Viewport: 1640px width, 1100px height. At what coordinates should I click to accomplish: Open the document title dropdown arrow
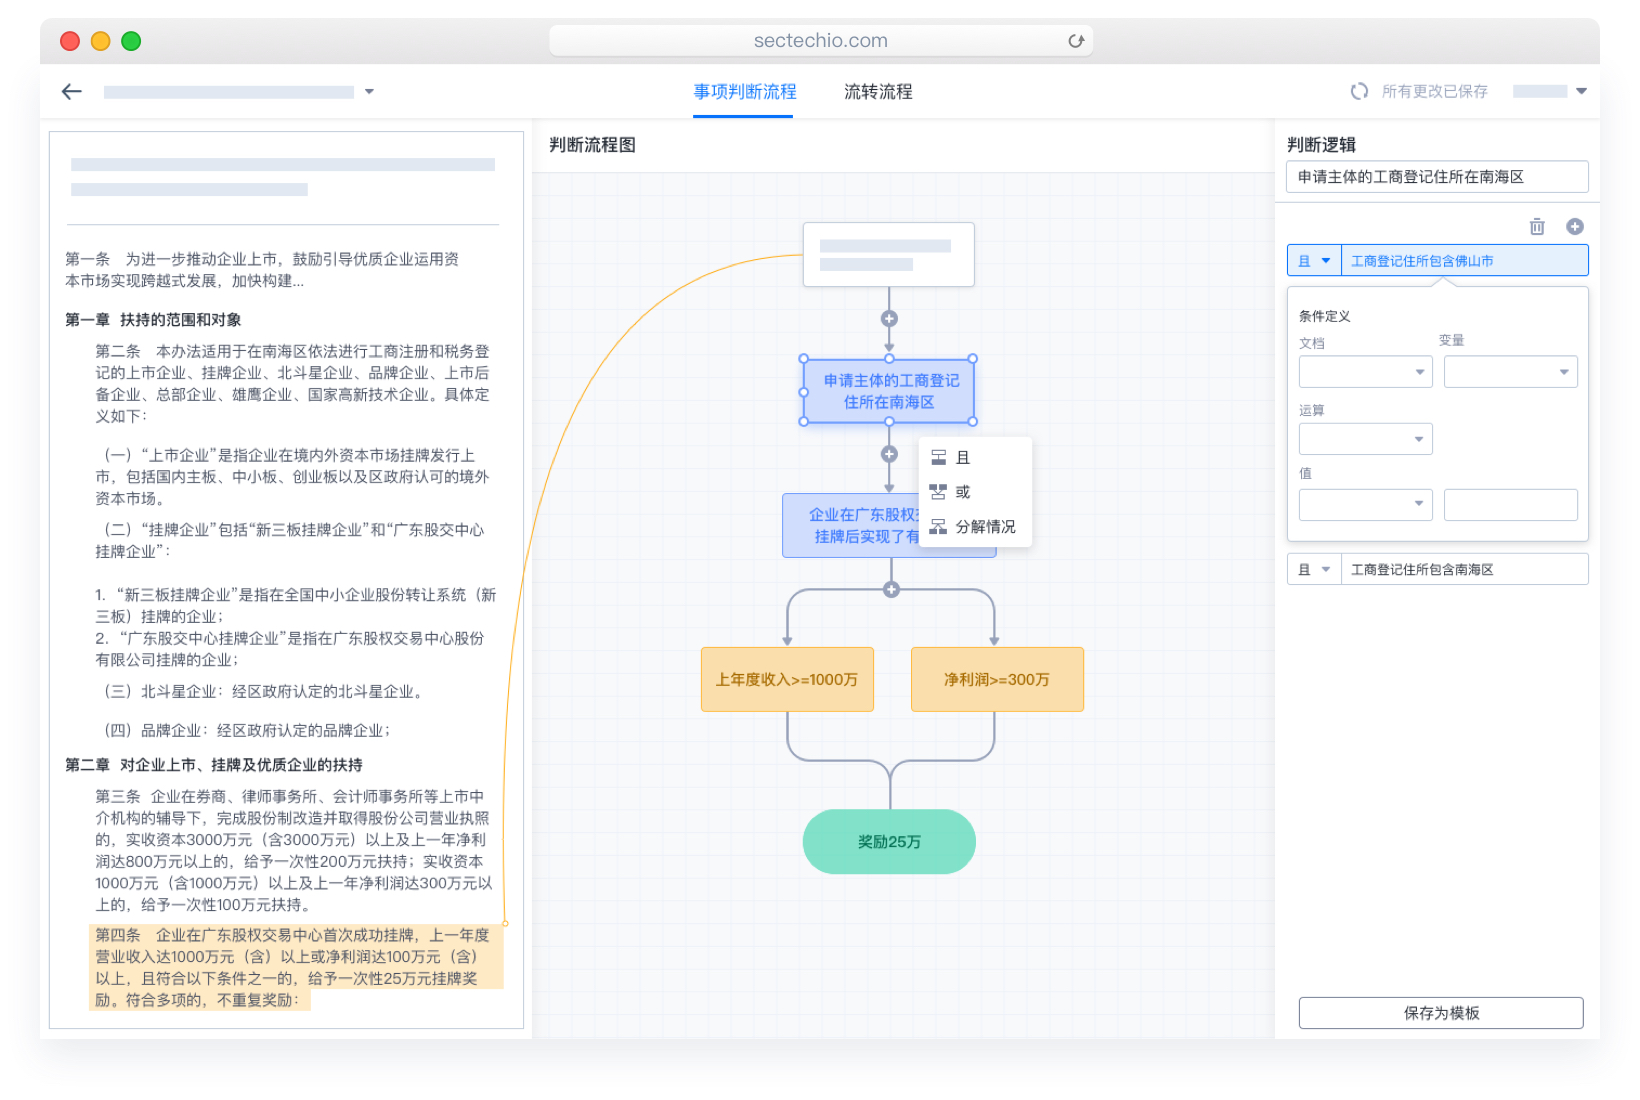(369, 92)
